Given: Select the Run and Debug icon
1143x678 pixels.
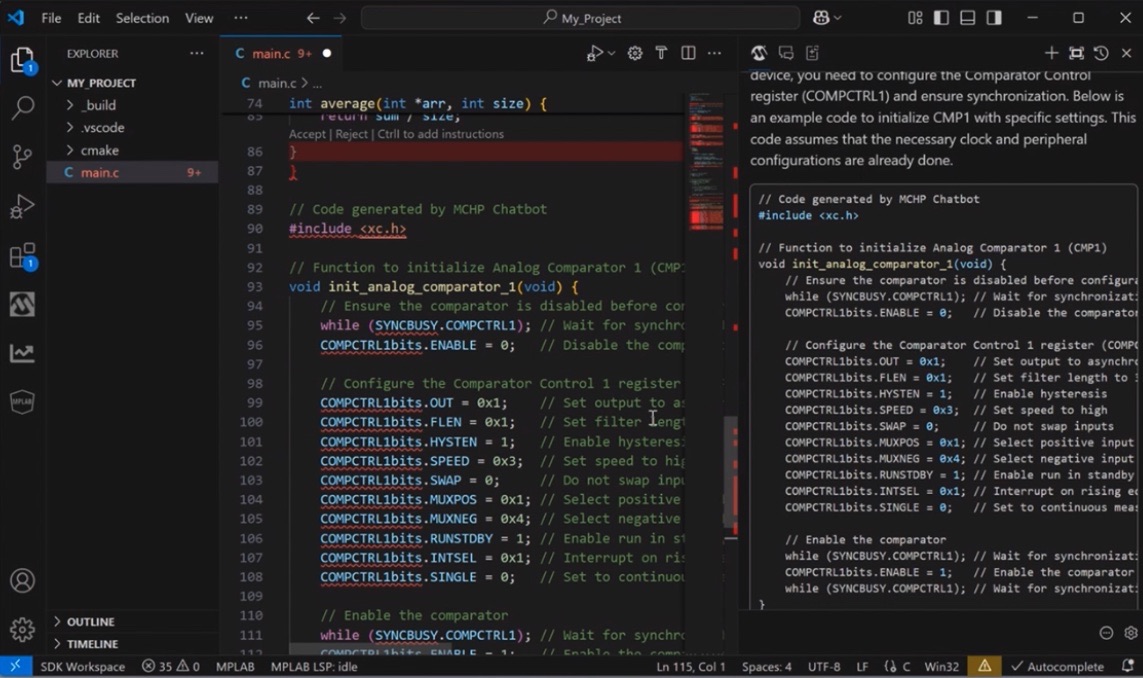Looking at the screenshot, I should [22, 206].
